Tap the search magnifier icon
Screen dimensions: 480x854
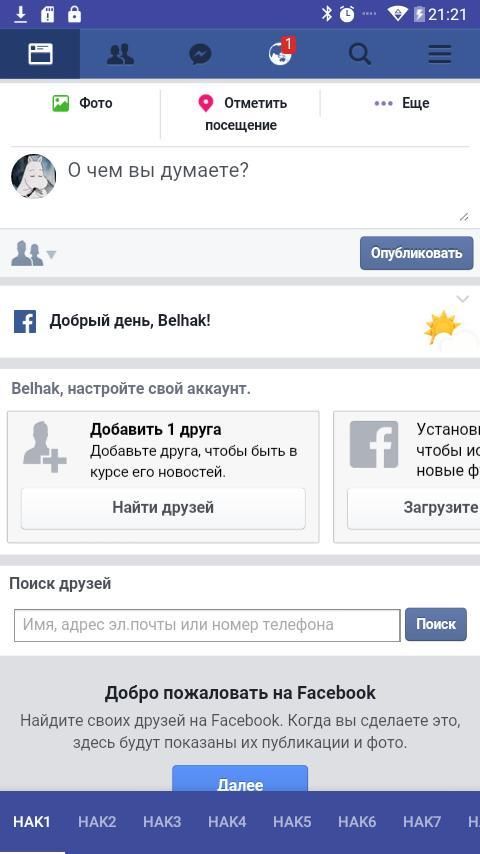click(x=360, y=54)
